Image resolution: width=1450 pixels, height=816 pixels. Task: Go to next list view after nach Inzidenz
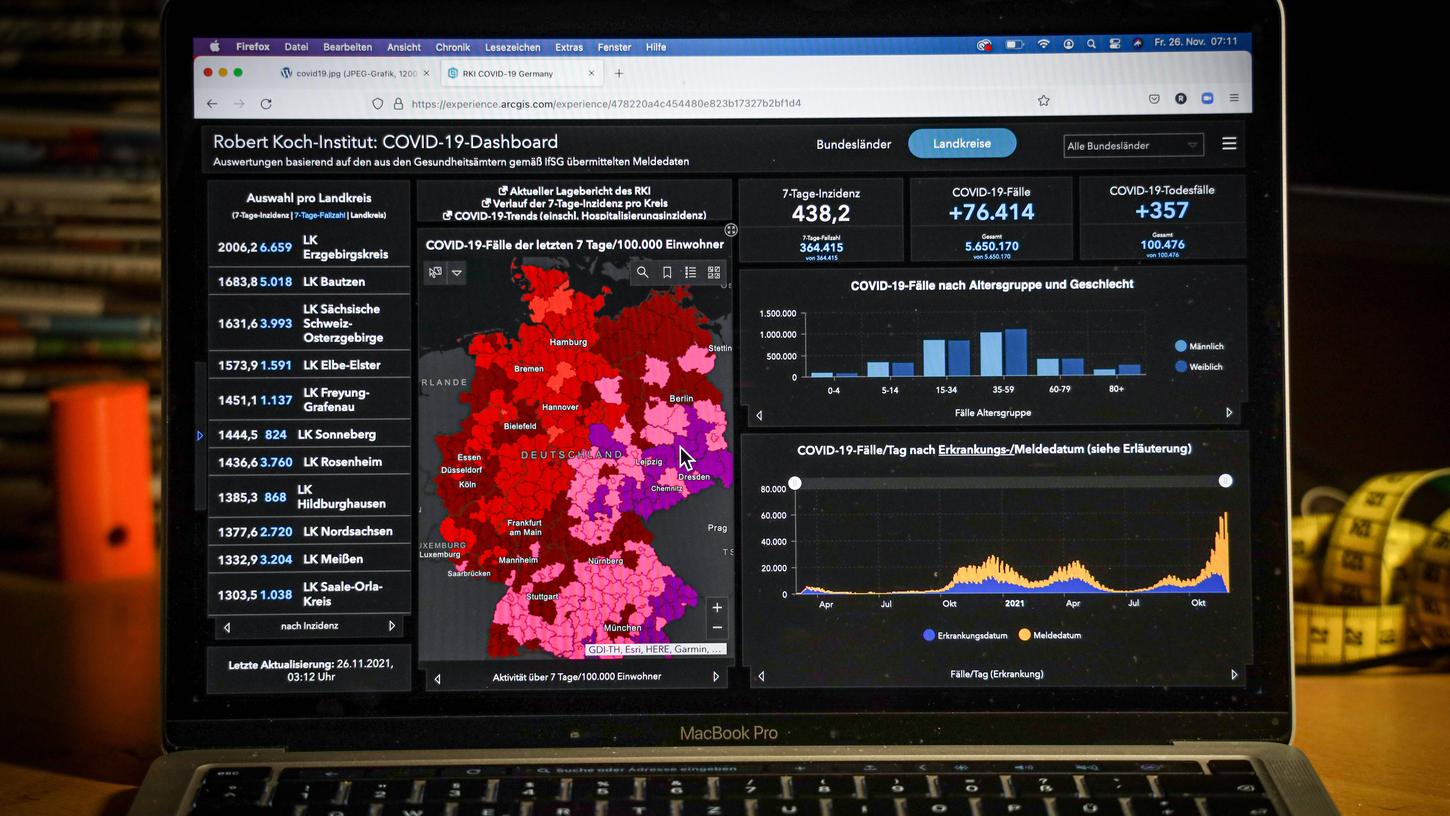point(392,626)
